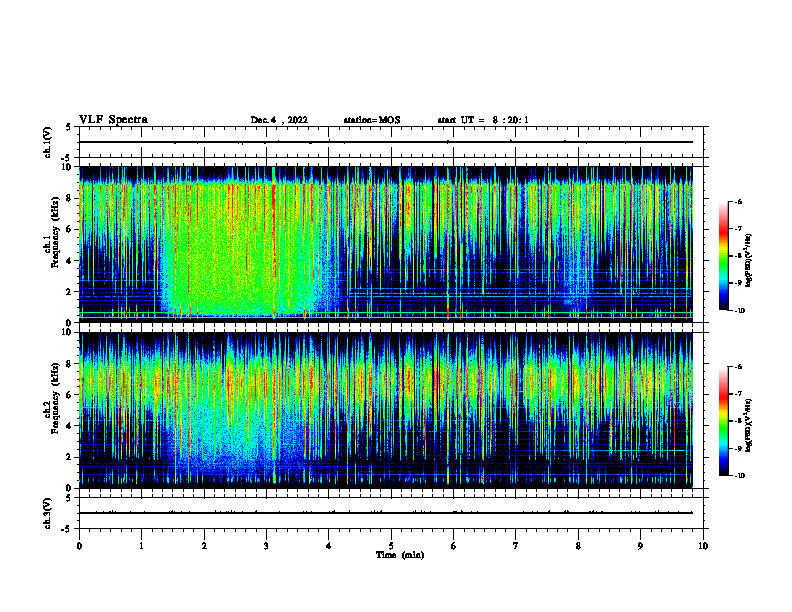Image resolution: width=792 pixels, height=612 pixels.
Task: Pick the ch.1 spectrogram color scale bar
Action: click(724, 256)
